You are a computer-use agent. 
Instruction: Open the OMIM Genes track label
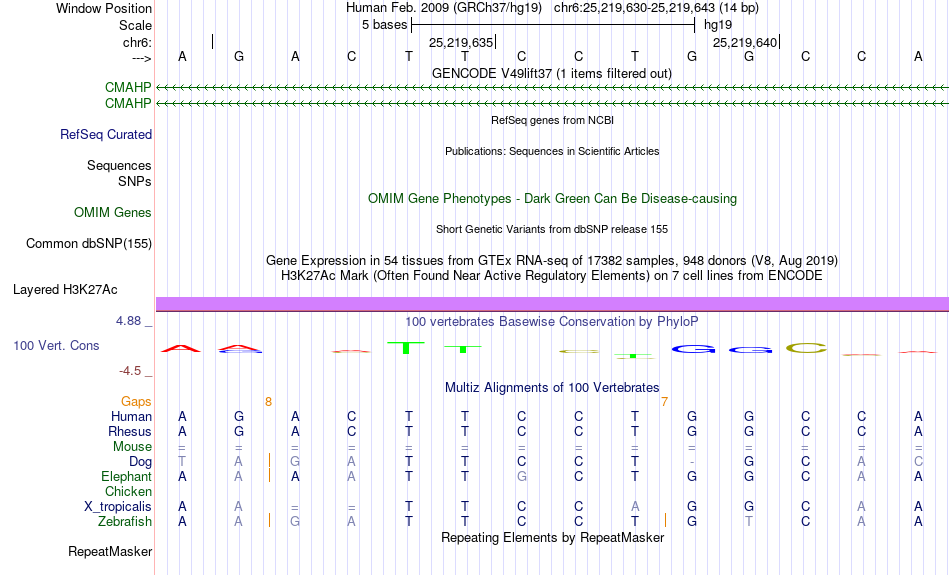coord(112,213)
